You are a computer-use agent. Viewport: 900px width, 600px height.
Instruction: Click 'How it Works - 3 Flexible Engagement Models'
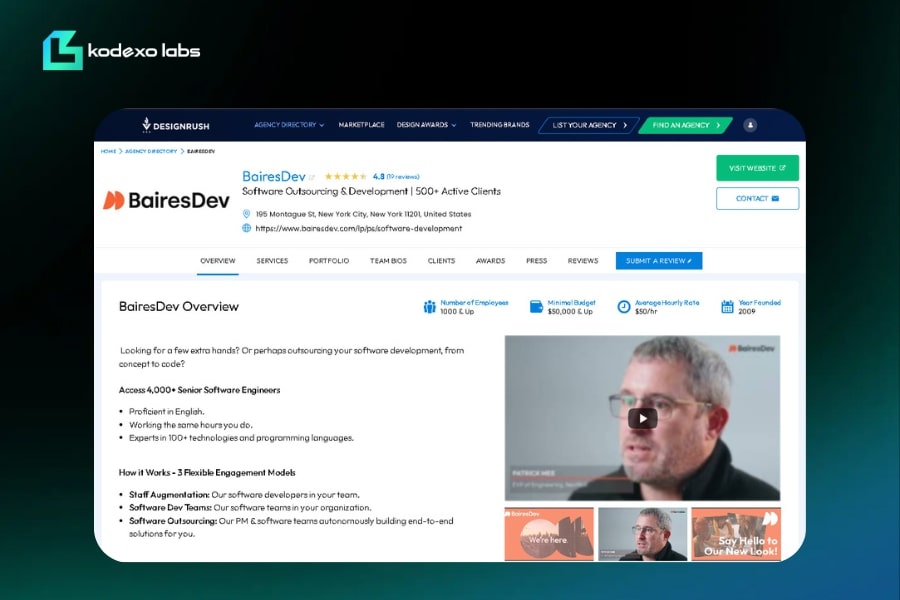tap(207, 473)
